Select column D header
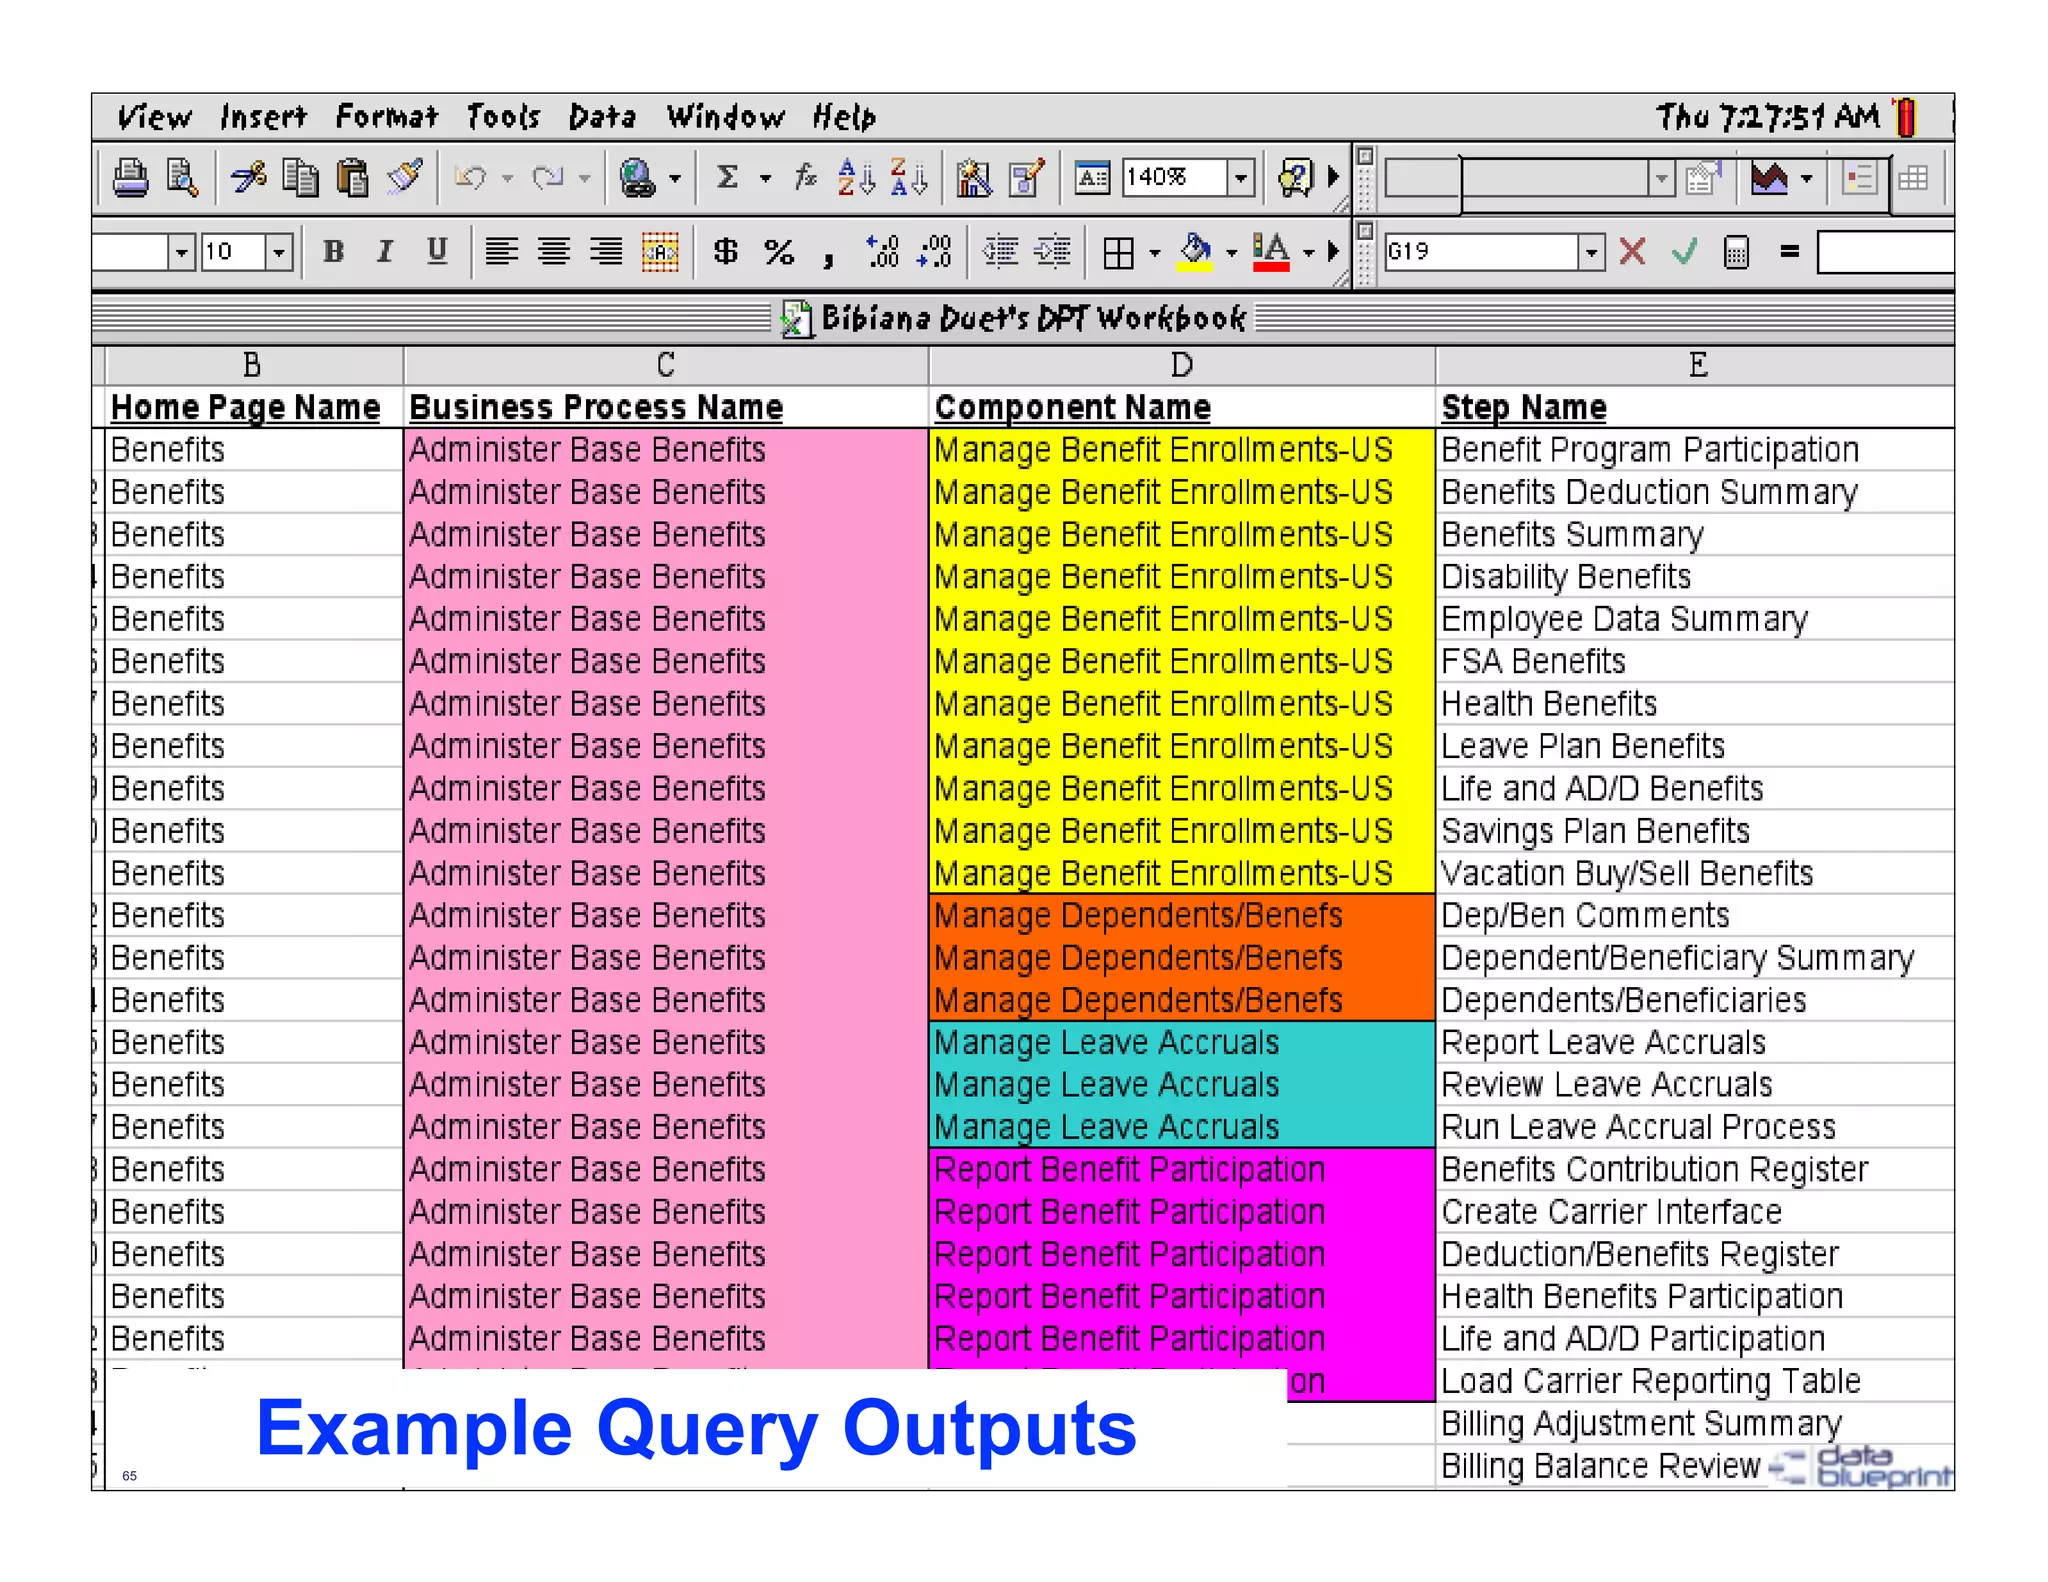Image resolution: width=2048 pixels, height=1582 pixels. tap(1182, 365)
